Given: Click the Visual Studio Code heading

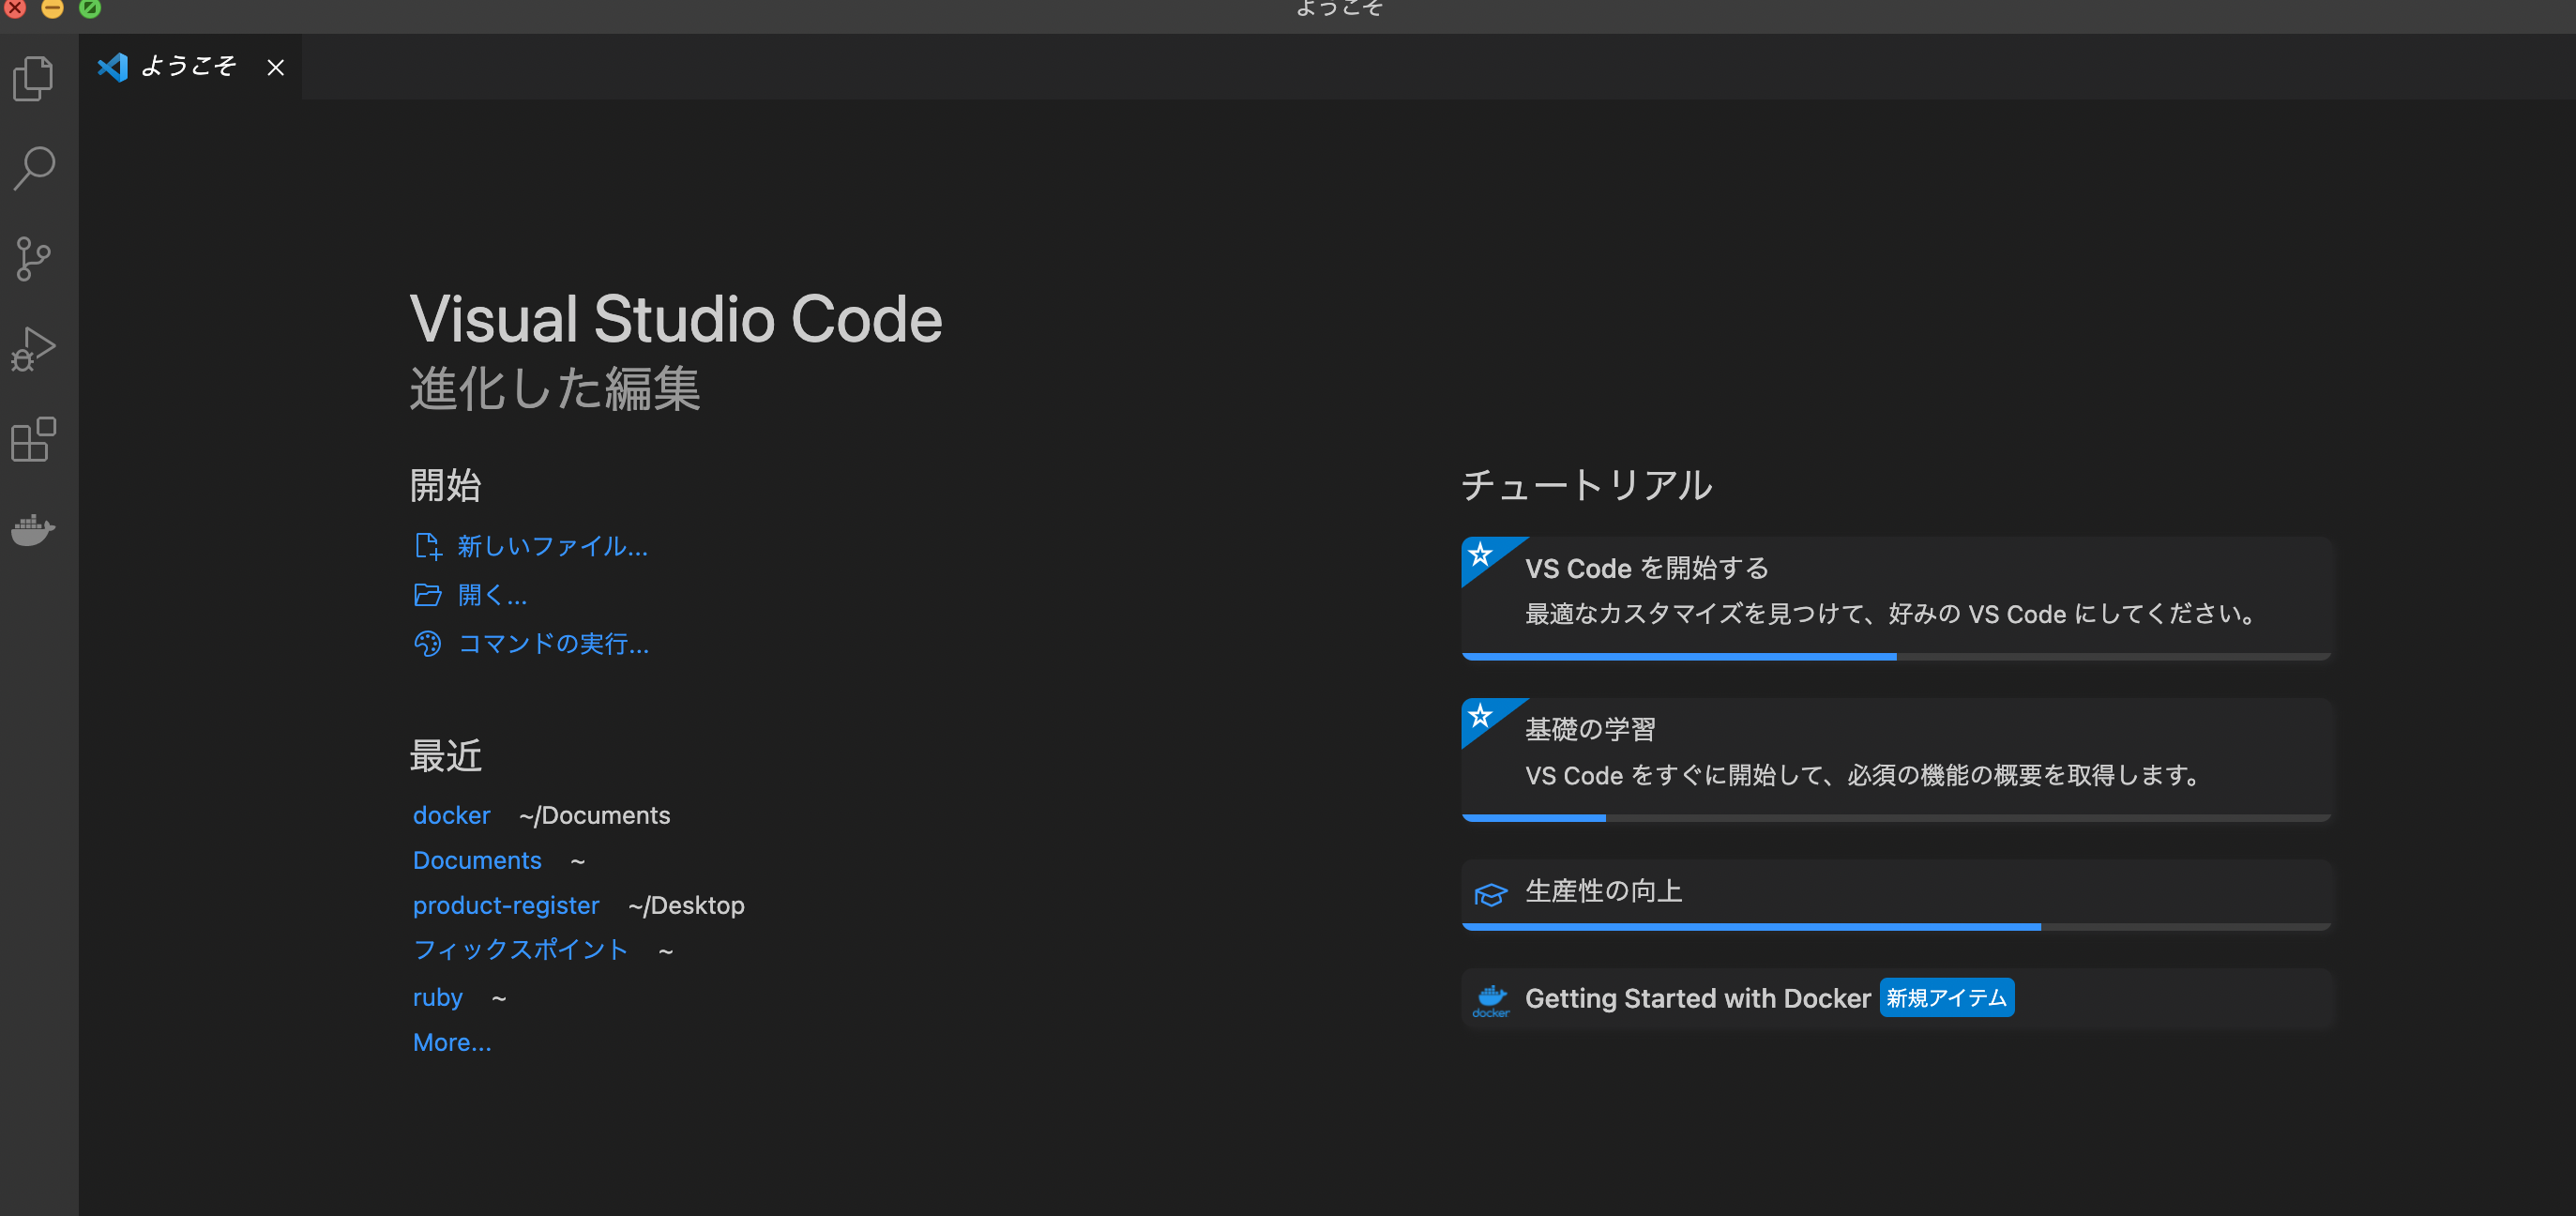Looking at the screenshot, I should pos(676,319).
